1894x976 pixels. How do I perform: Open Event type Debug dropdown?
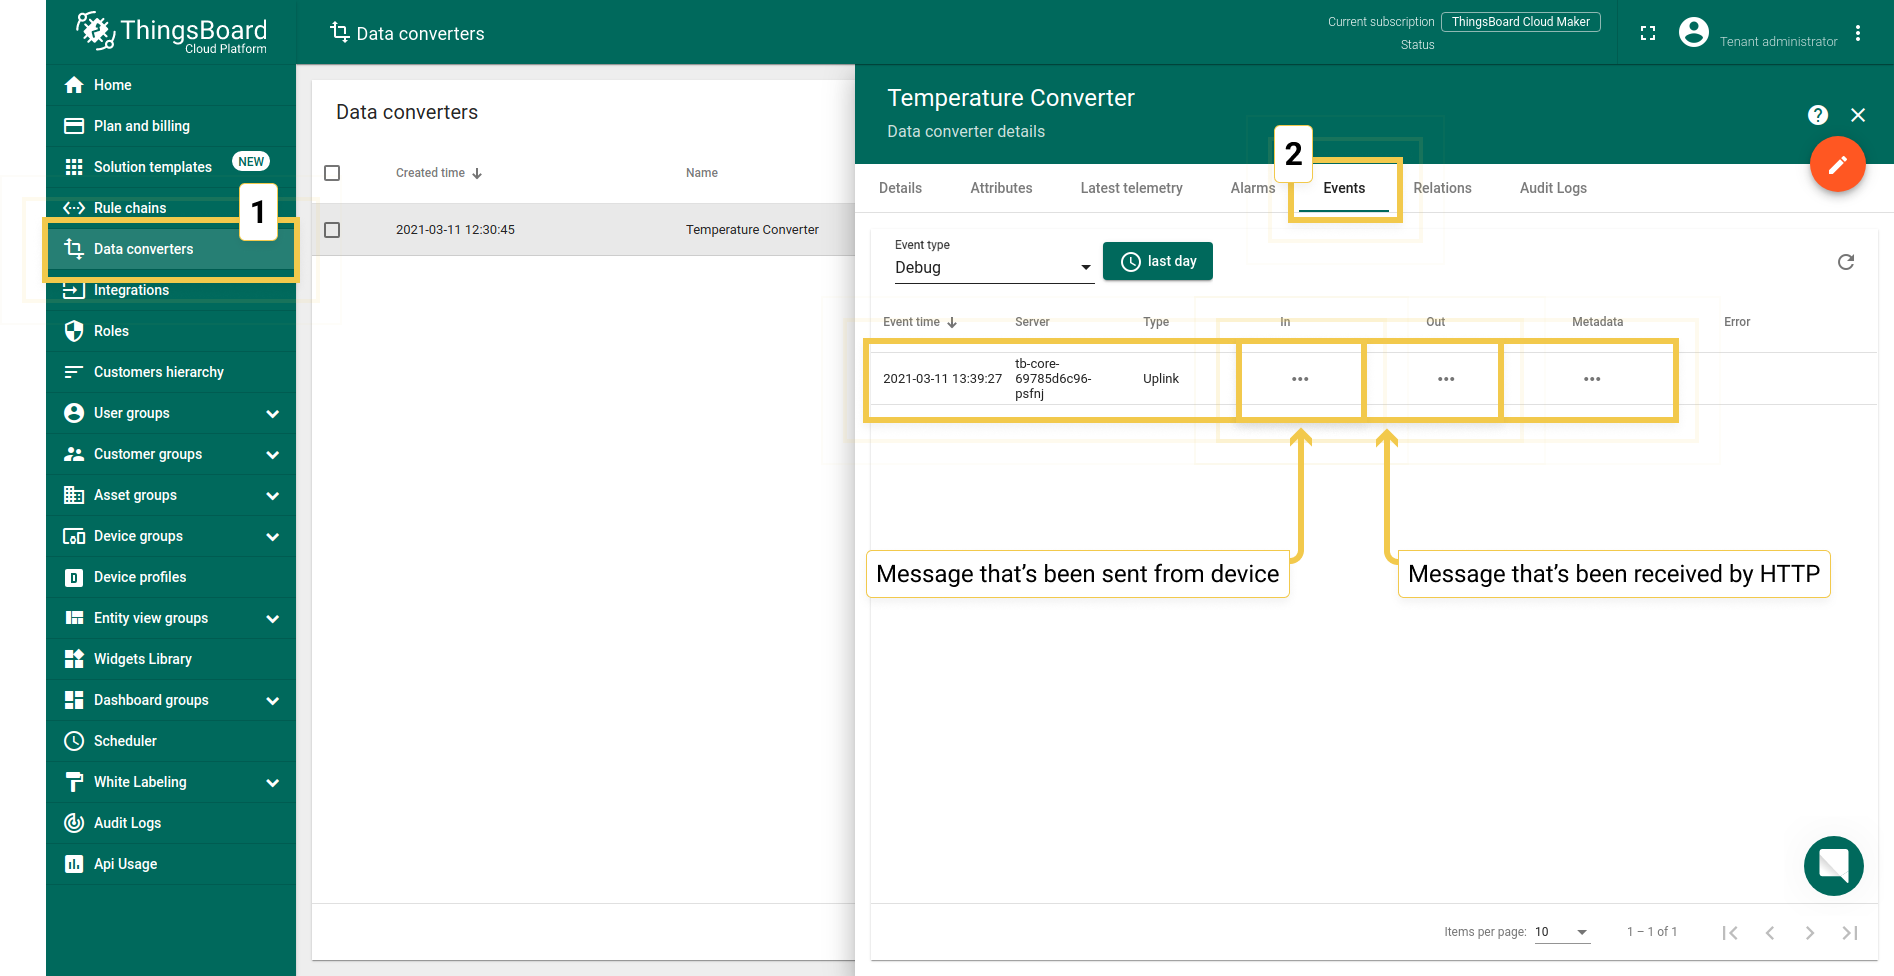click(x=994, y=267)
